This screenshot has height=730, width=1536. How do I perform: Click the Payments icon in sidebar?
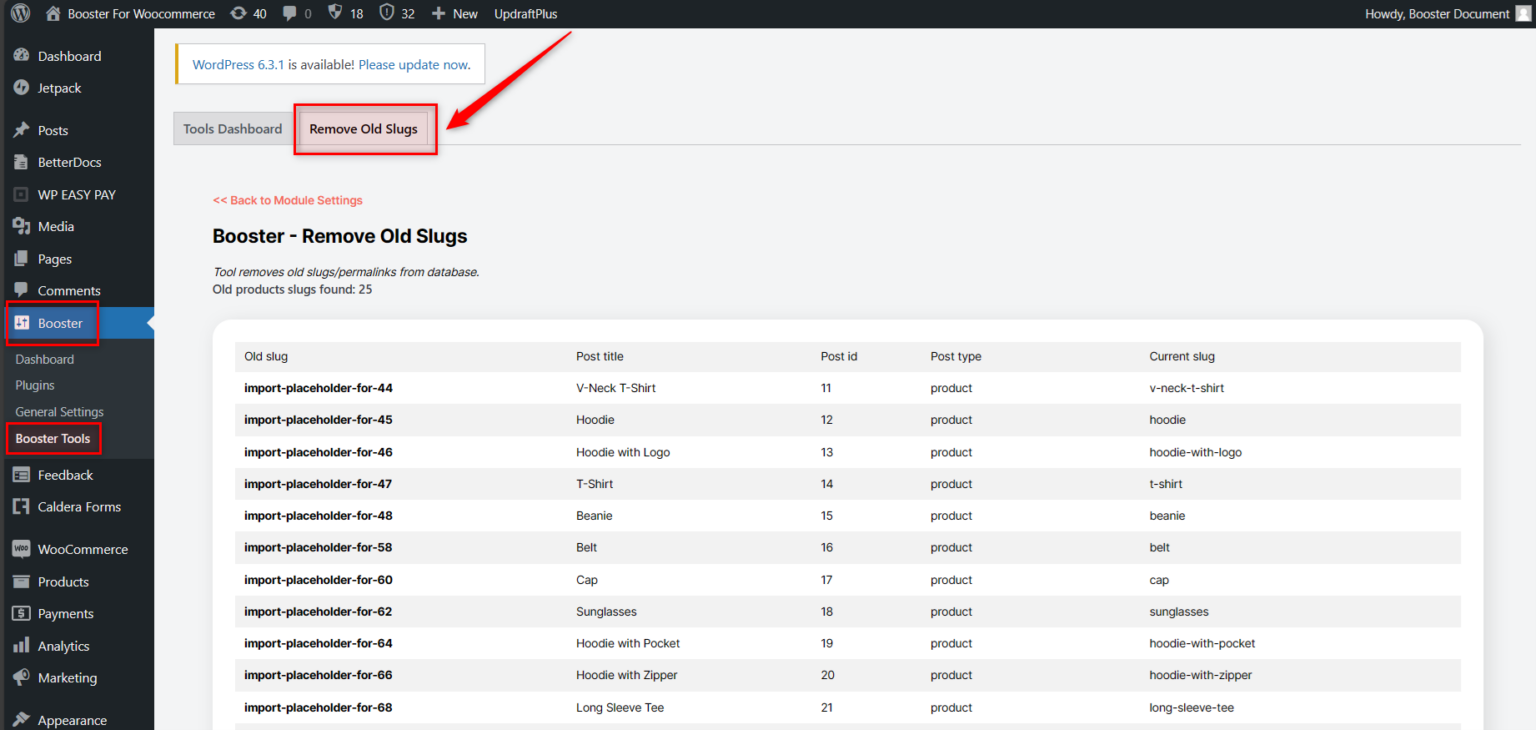21,614
